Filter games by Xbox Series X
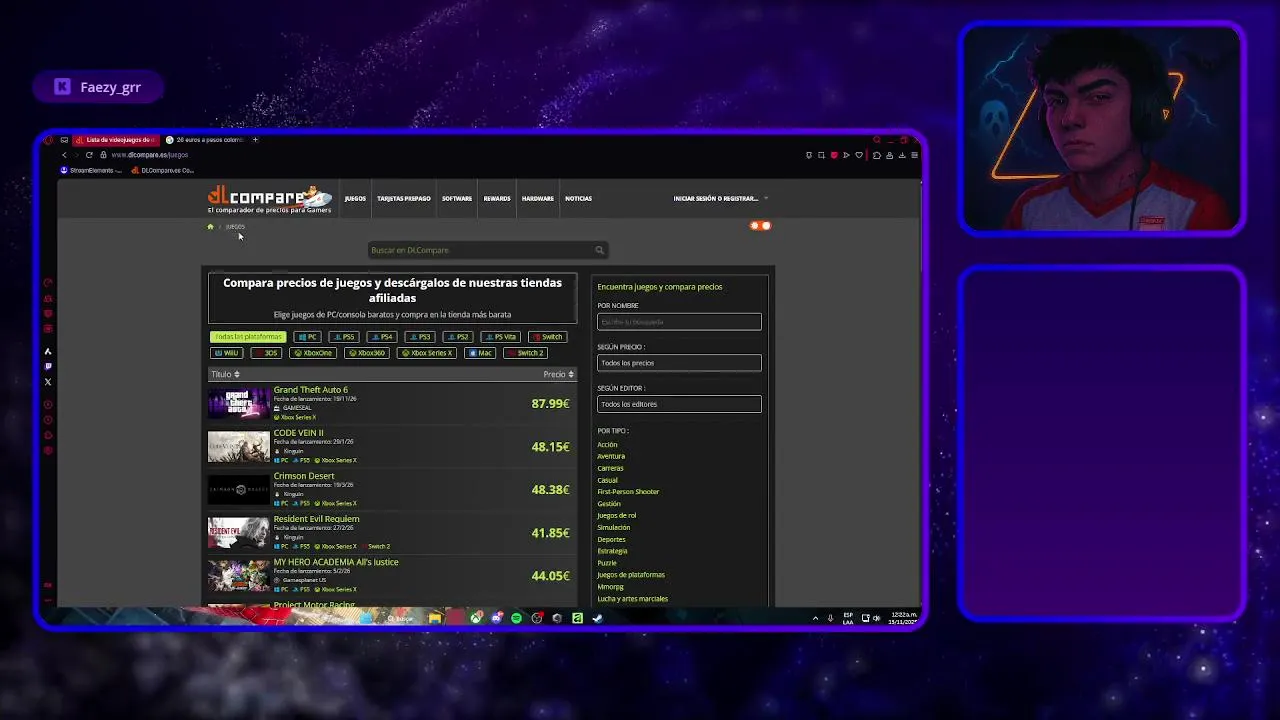Viewport: 1280px width, 720px height. (428, 353)
